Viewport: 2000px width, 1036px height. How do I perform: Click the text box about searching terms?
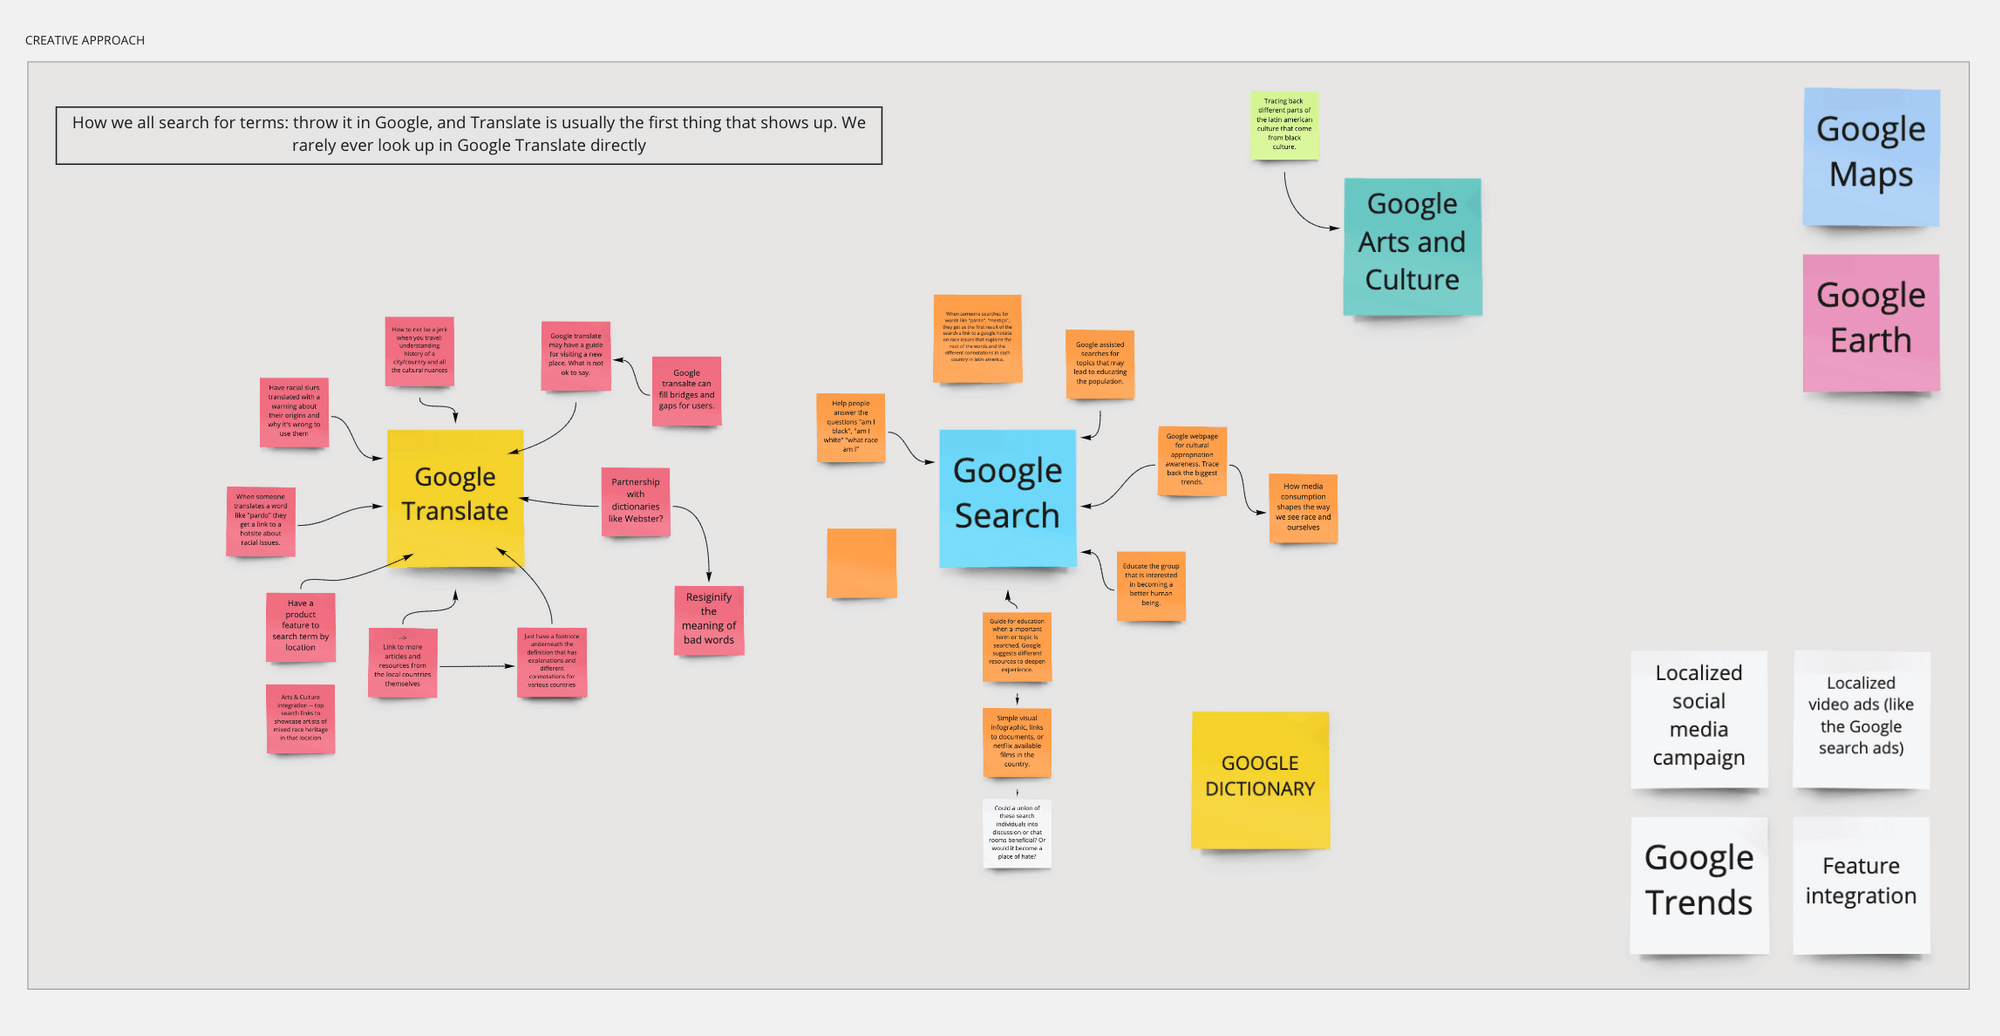[x=469, y=135]
